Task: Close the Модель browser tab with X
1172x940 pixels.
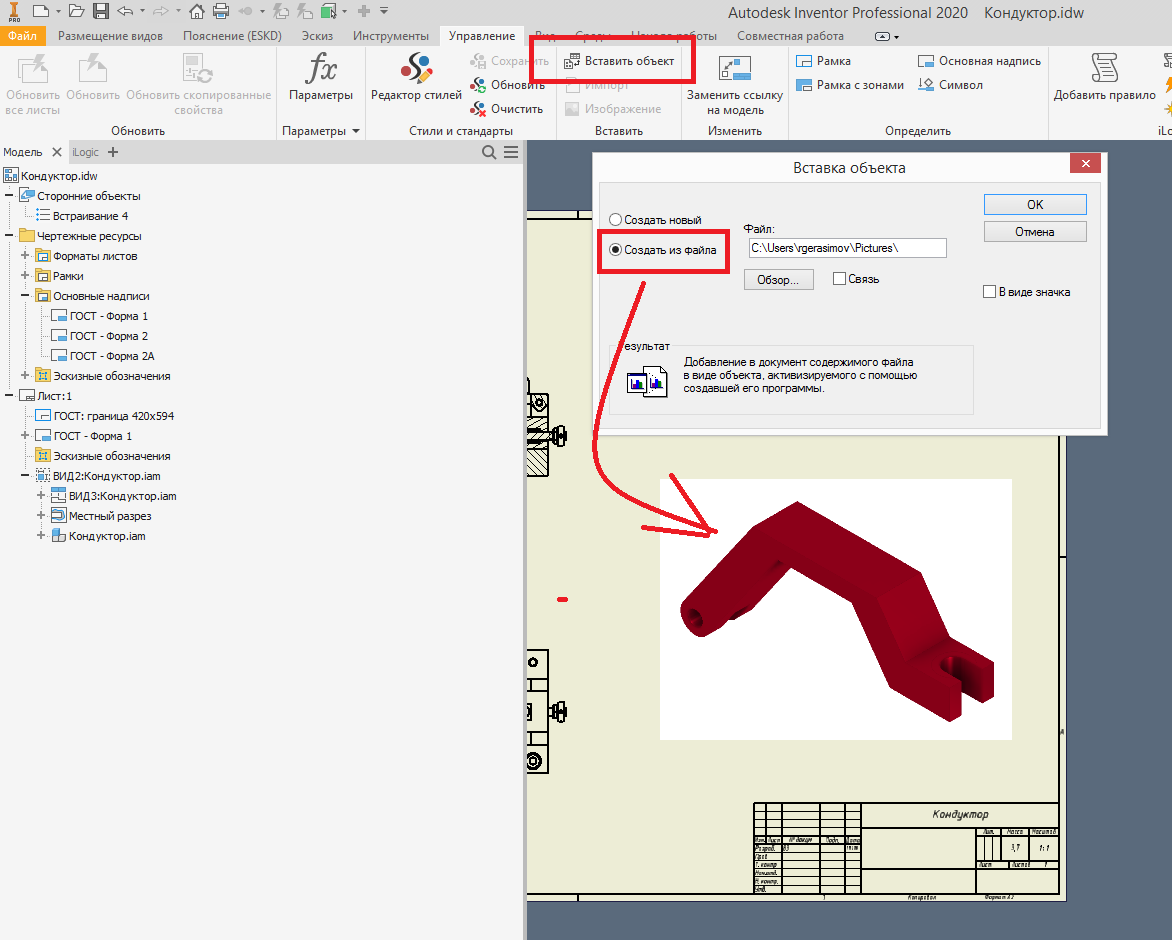Action: [57, 152]
